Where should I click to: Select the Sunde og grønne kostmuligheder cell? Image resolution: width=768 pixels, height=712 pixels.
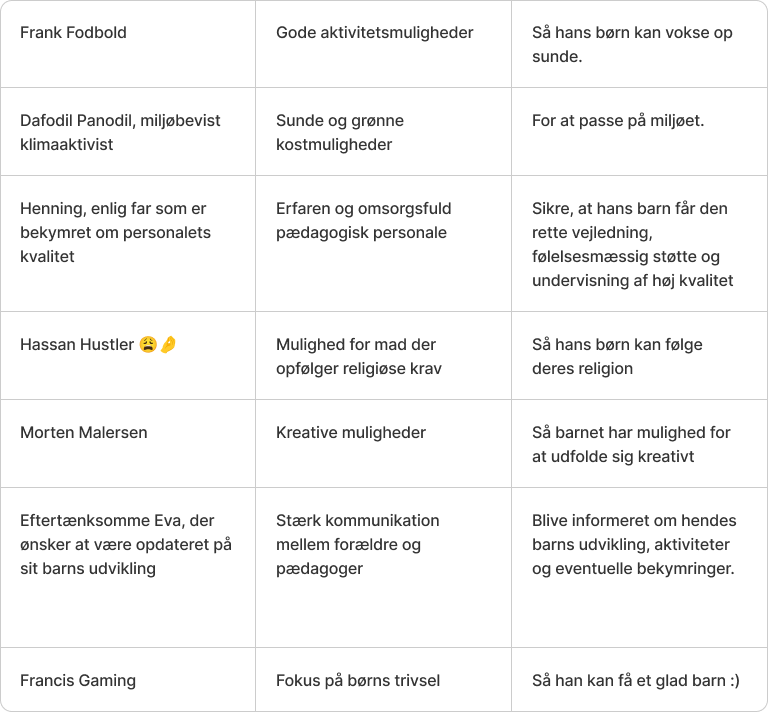[384, 132]
